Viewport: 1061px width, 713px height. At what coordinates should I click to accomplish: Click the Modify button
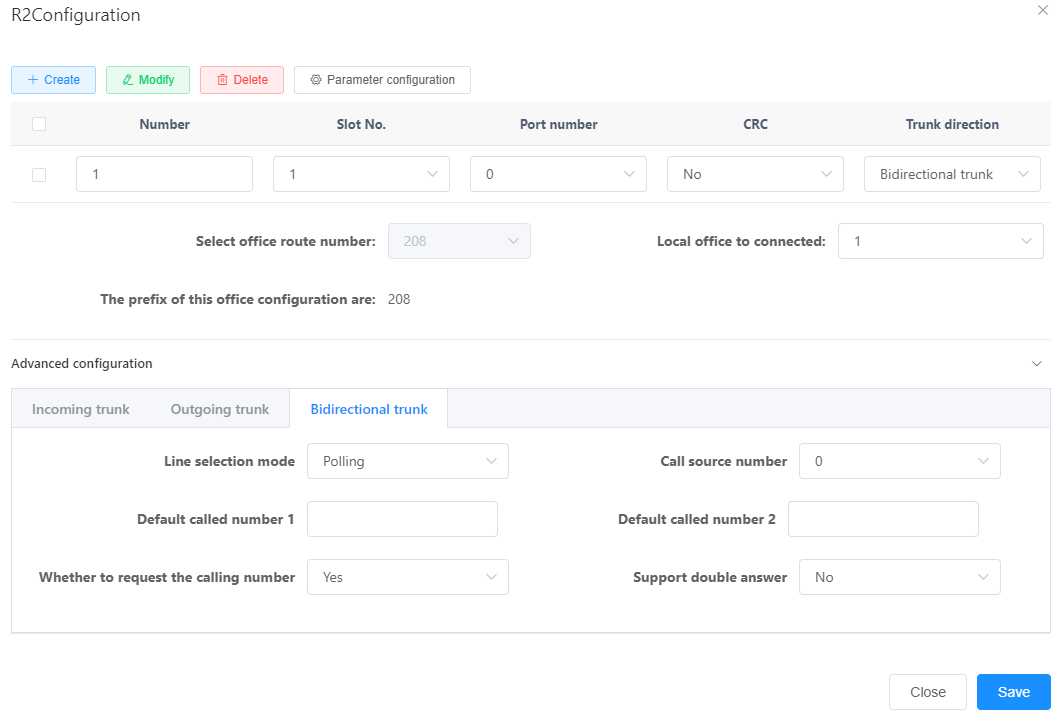click(148, 80)
